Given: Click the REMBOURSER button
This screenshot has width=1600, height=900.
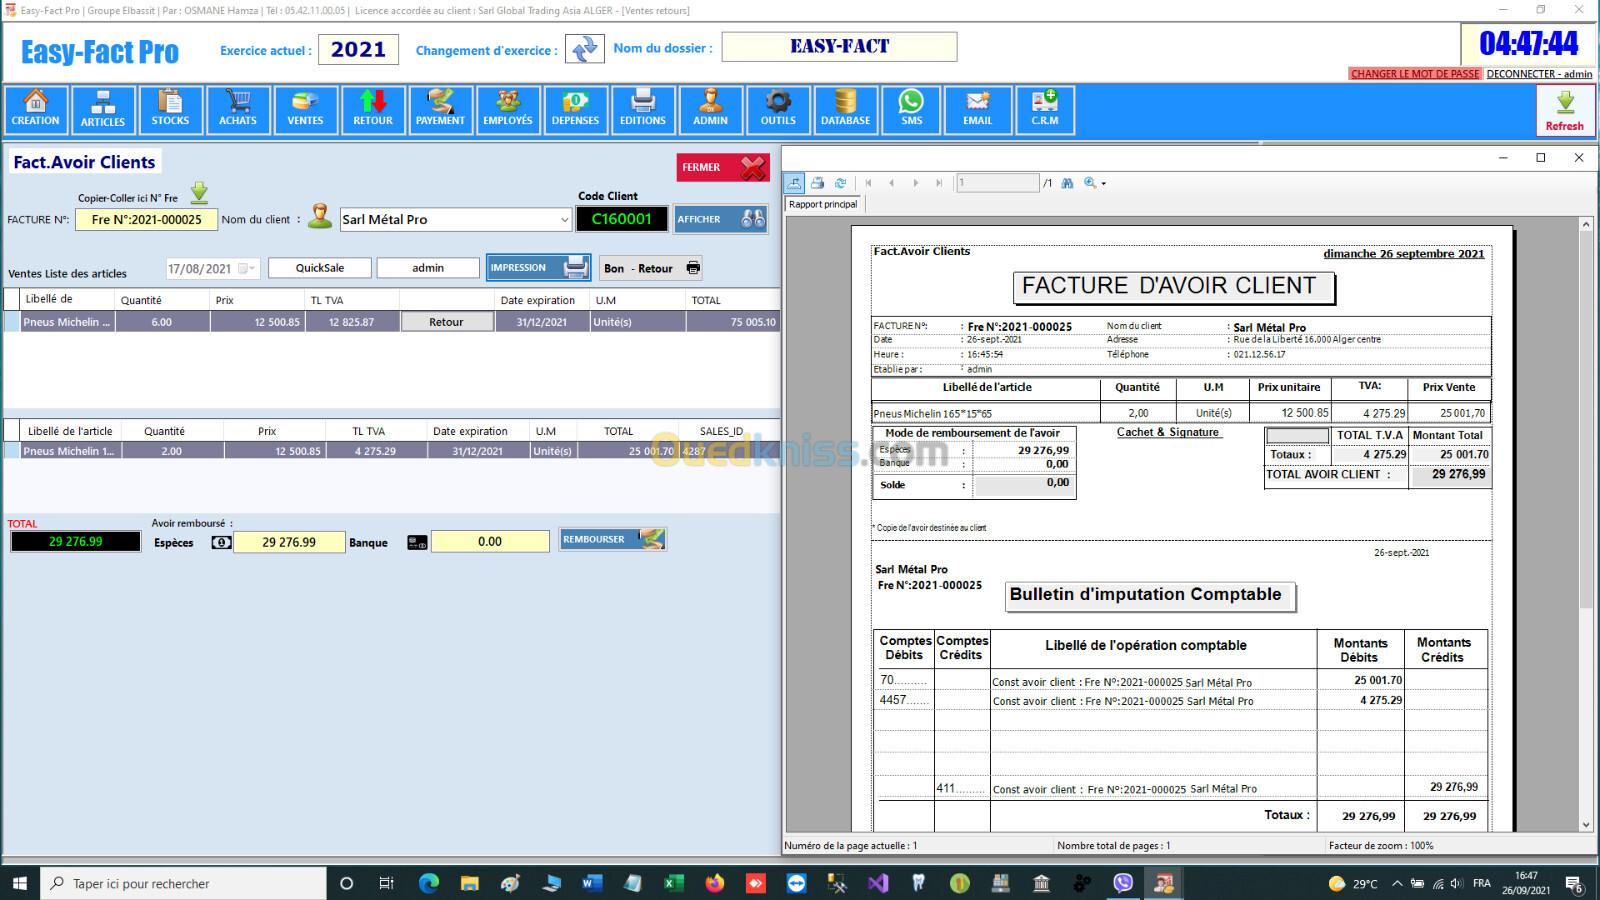Looking at the screenshot, I should pyautogui.click(x=612, y=540).
